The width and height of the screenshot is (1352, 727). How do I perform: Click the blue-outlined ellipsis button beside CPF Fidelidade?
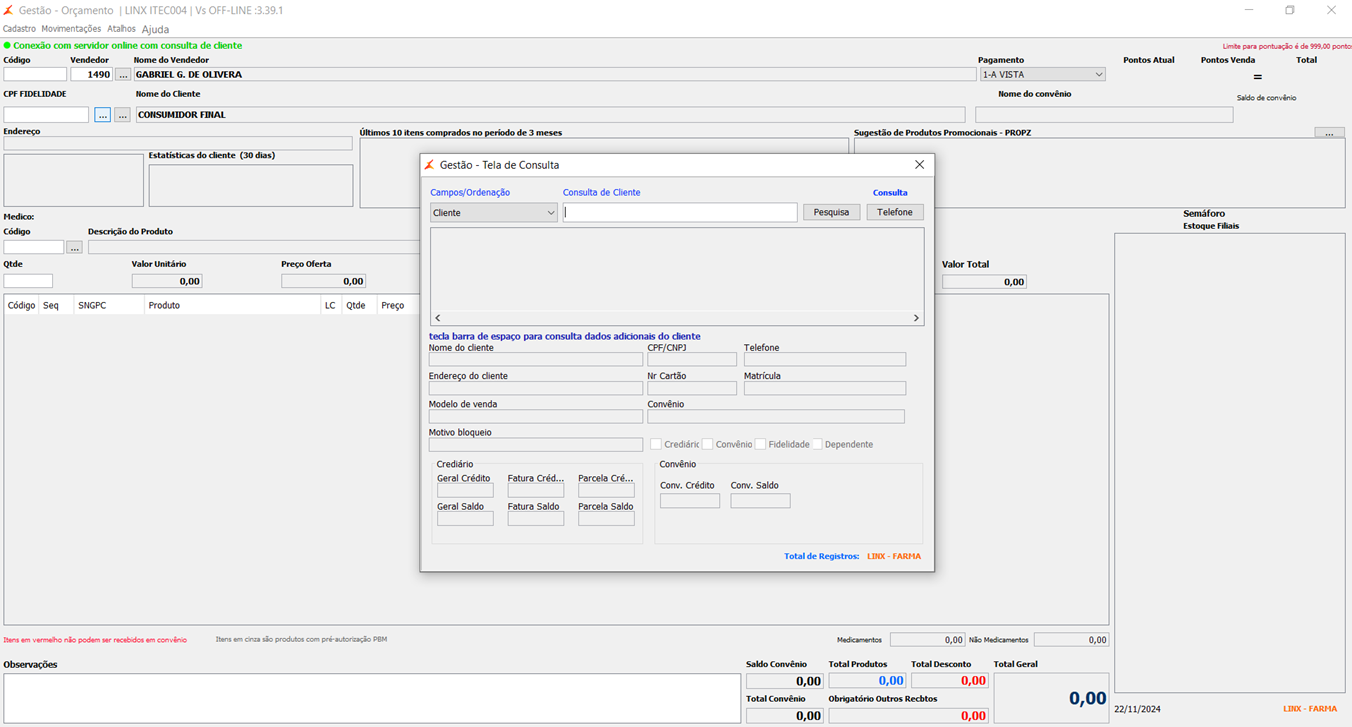(103, 115)
